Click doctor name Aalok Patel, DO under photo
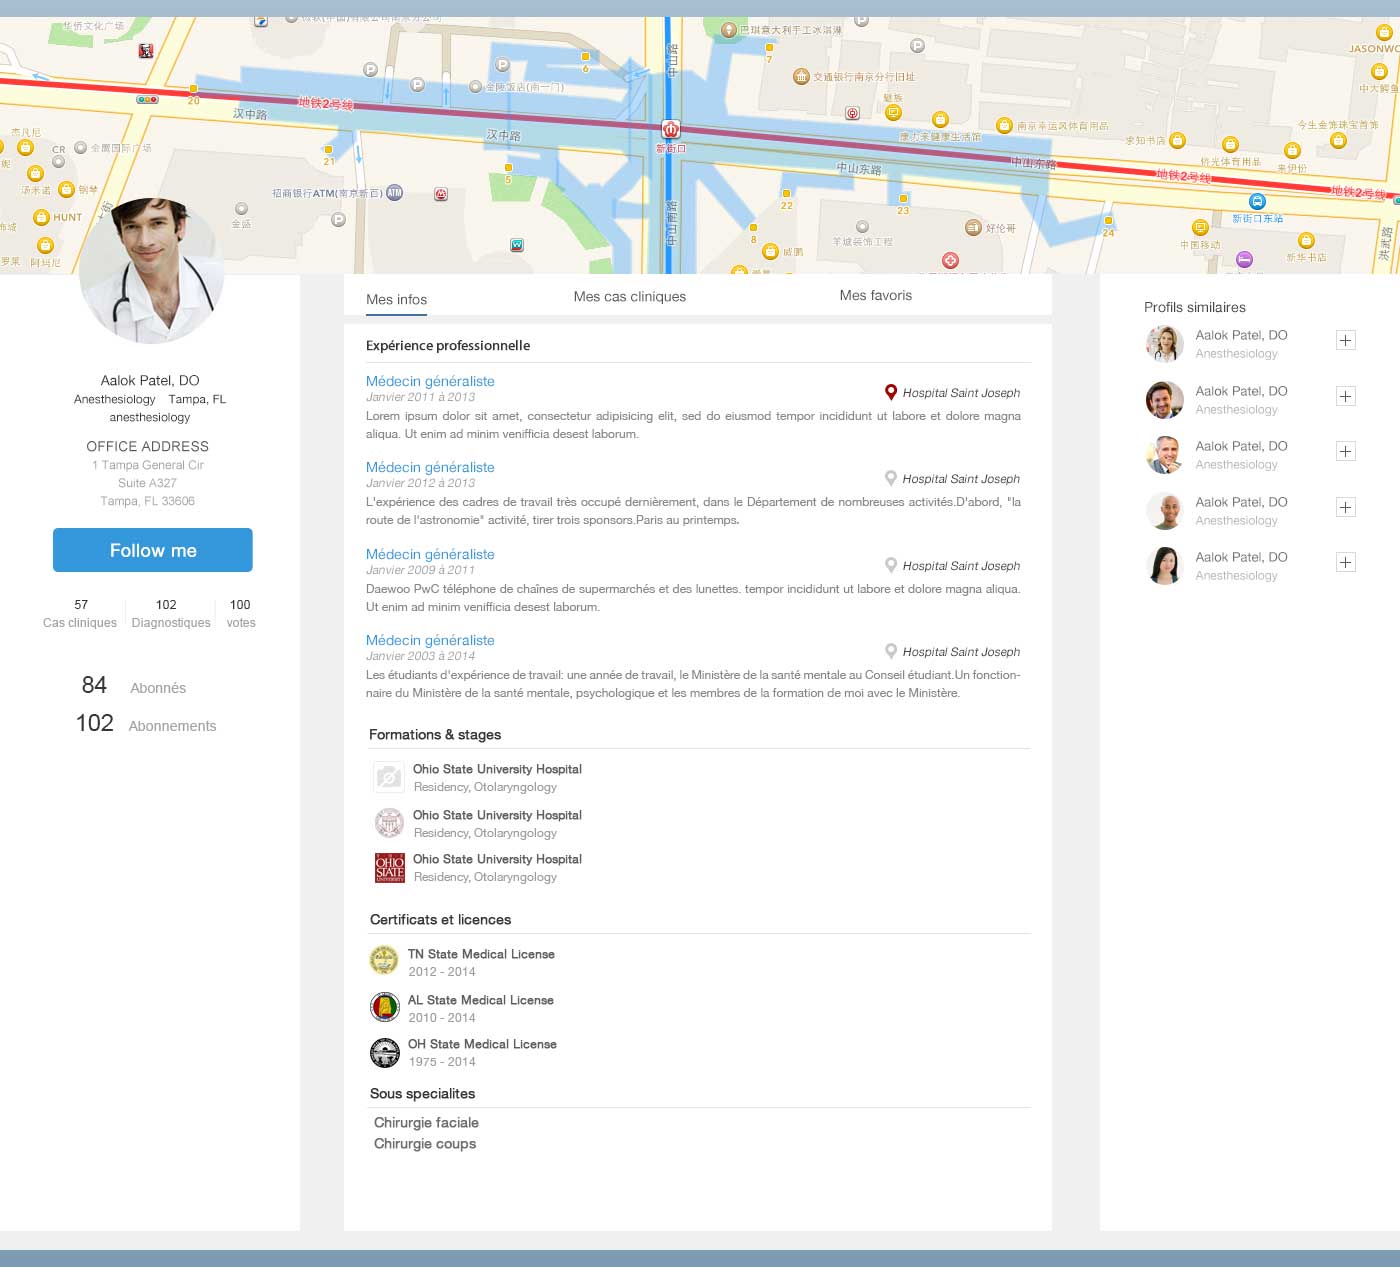The width and height of the screenshot is (1400, 1267). (150, 380)
